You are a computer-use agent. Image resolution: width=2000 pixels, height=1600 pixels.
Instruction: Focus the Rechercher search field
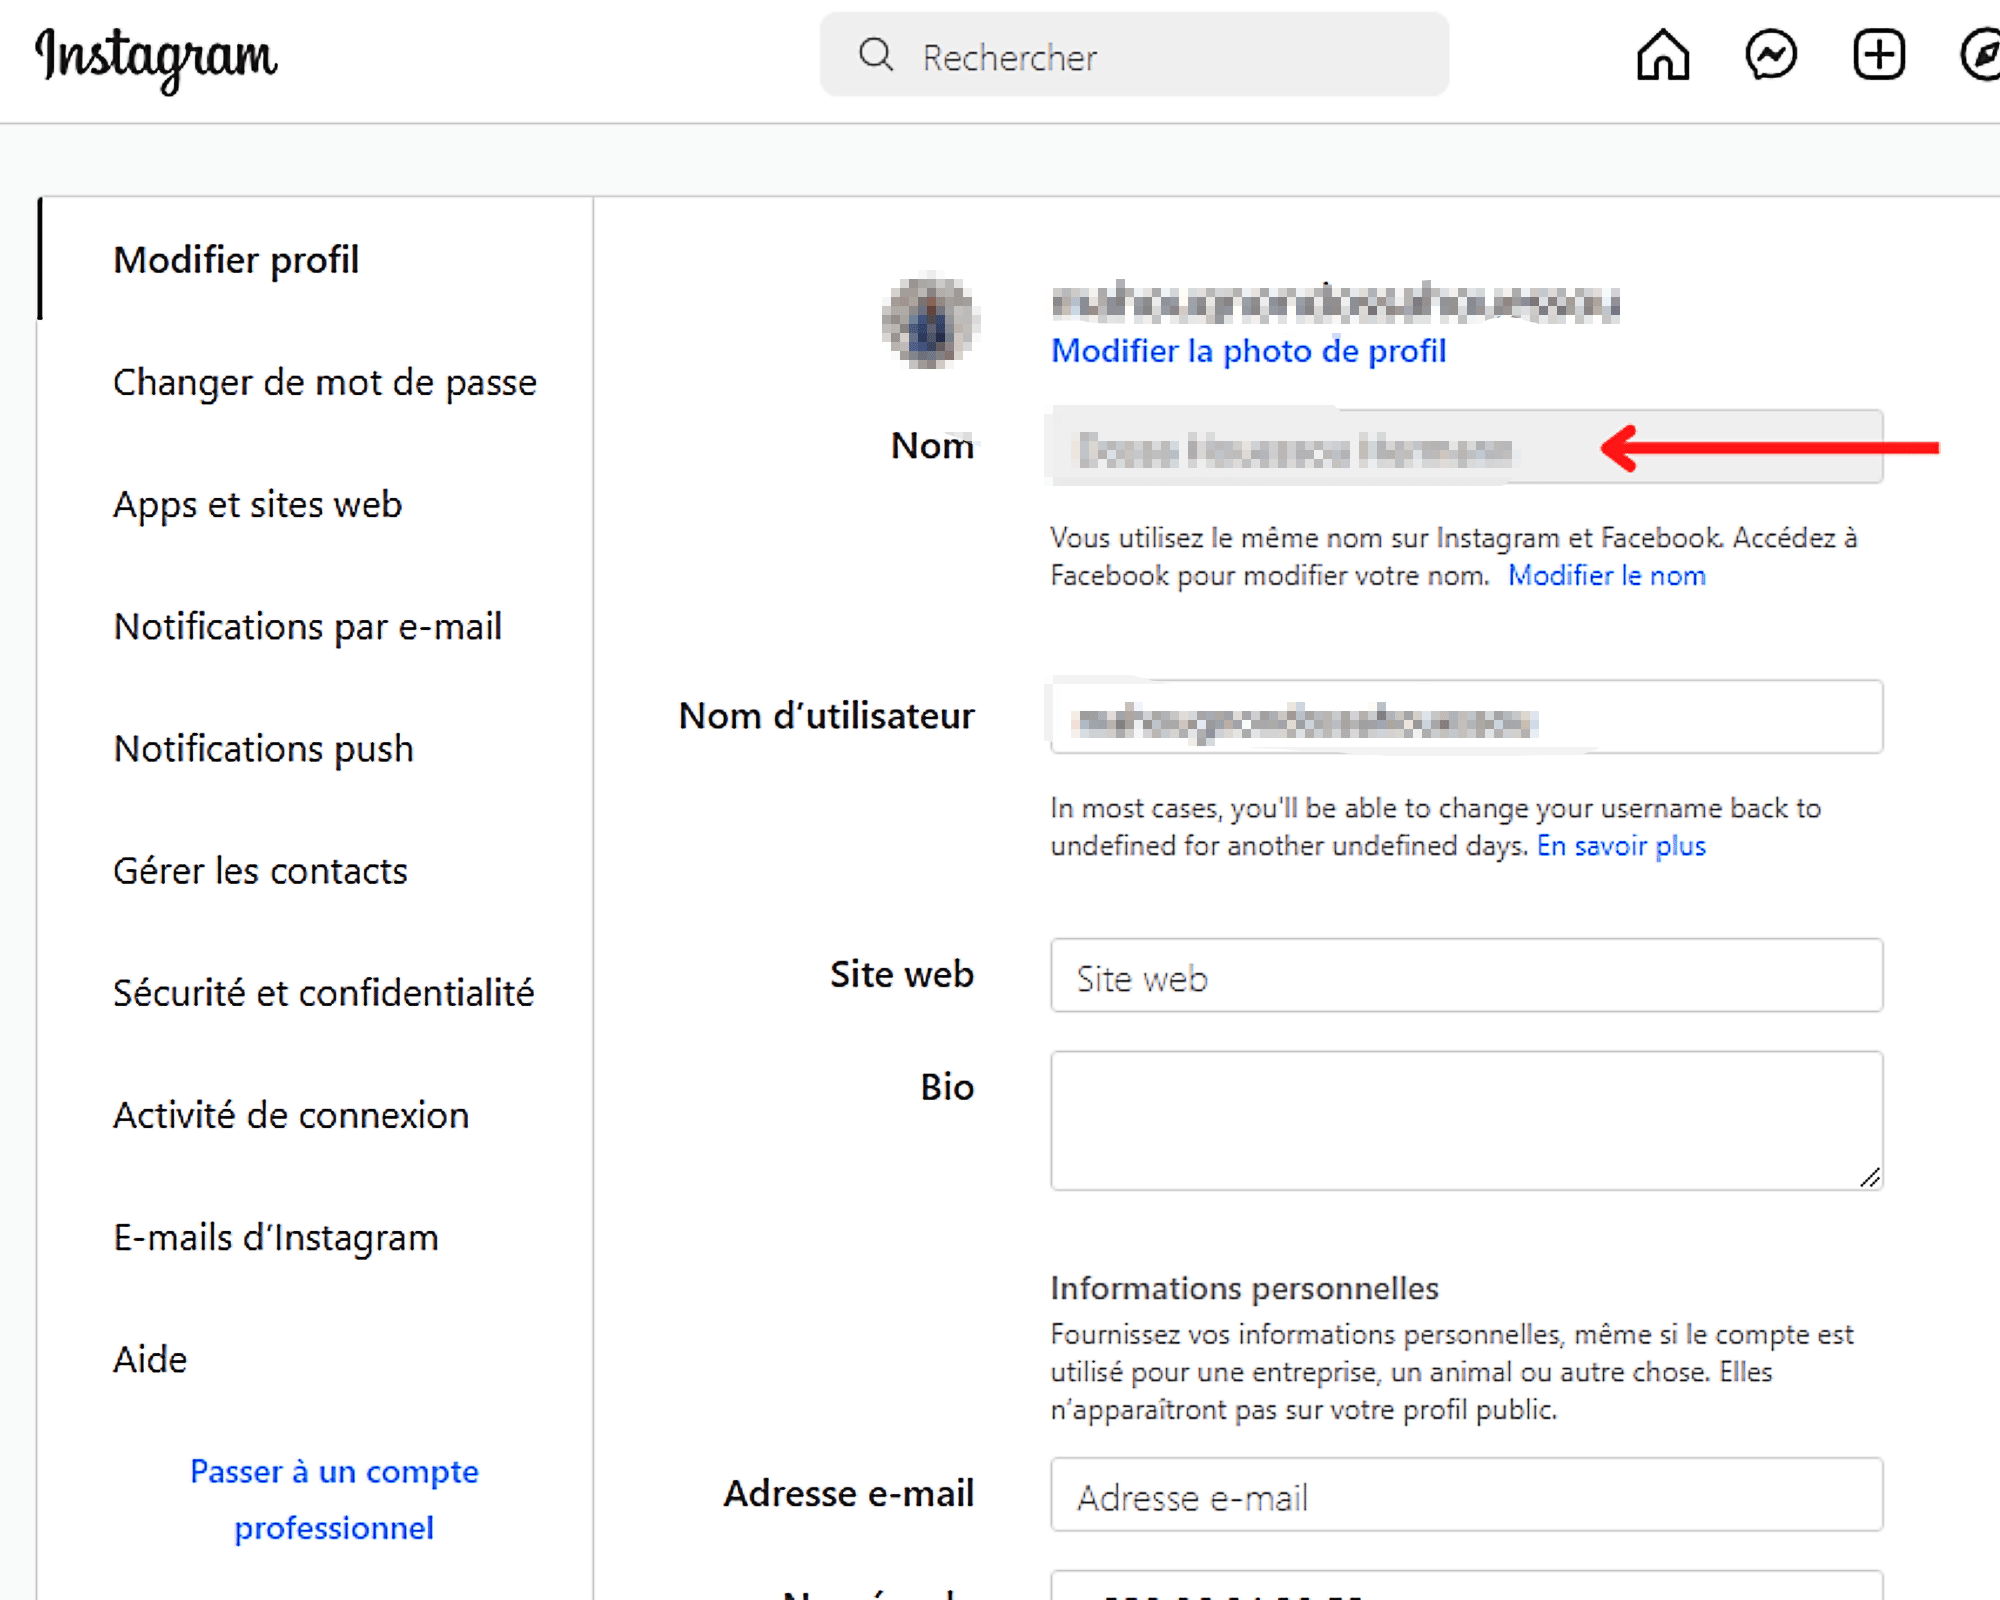pos(1134,55)
